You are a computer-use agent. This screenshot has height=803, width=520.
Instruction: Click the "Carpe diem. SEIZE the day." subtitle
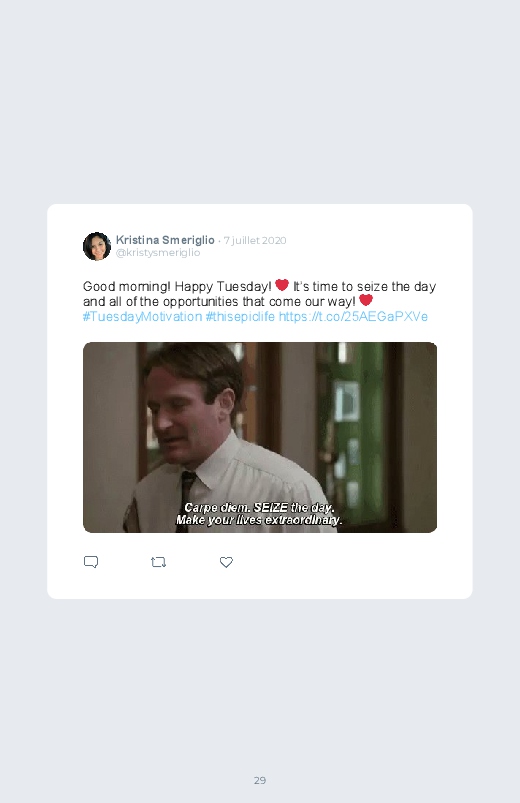(x=259, y=508)
